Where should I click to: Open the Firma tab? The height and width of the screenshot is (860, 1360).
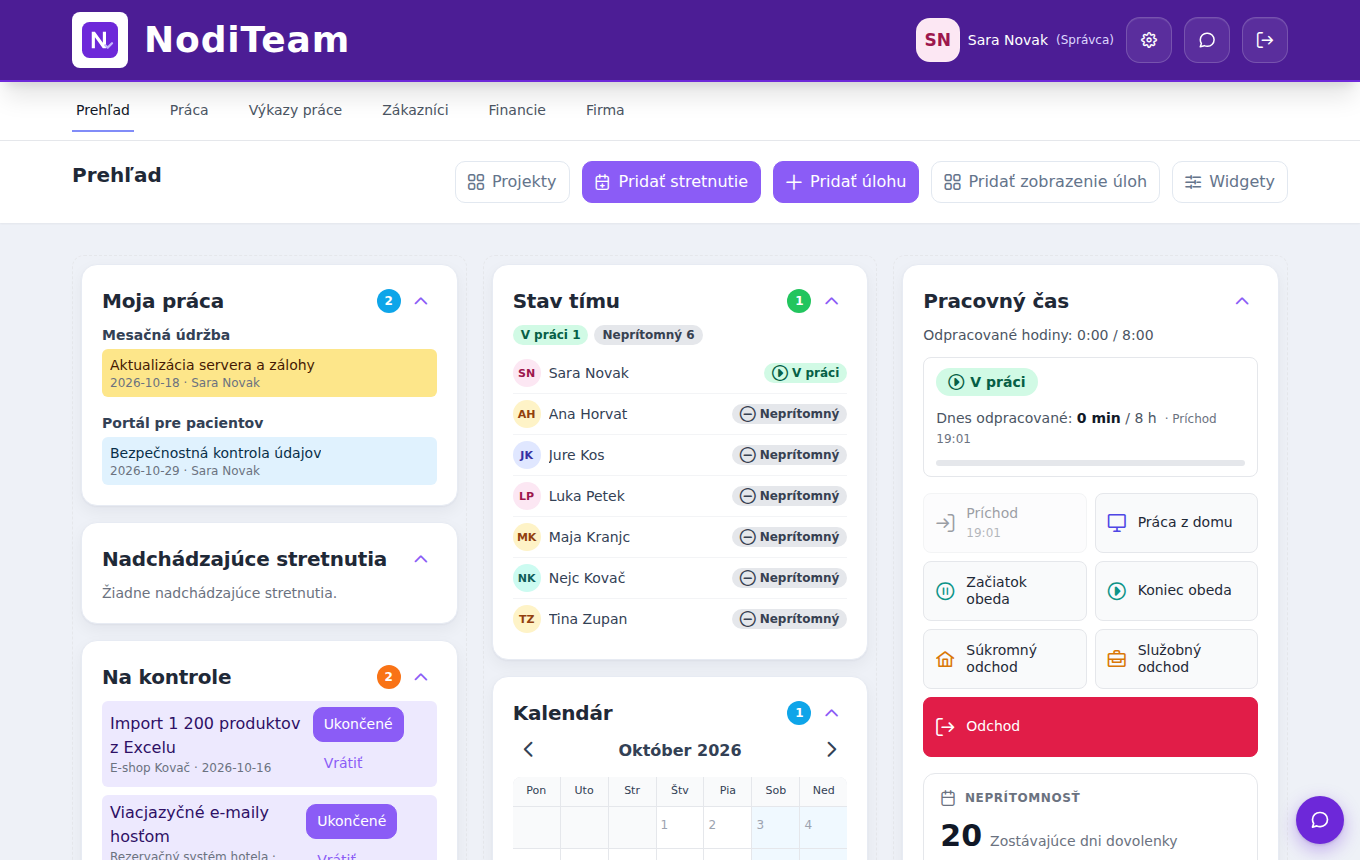[x=605, y=110]
